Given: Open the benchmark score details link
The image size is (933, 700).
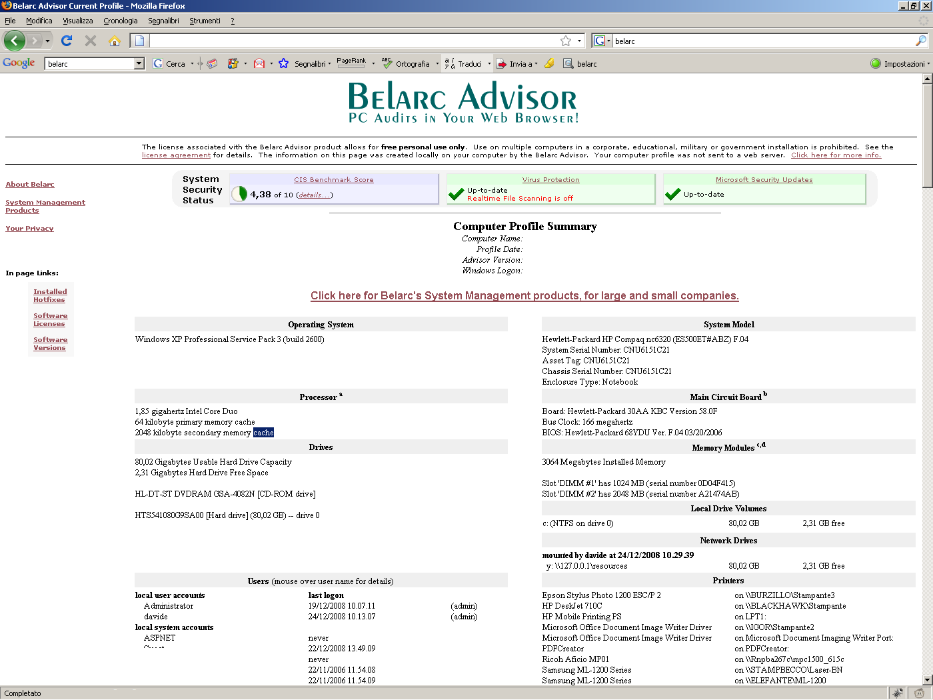Looking at the screenshot, I should coord(314,195).
